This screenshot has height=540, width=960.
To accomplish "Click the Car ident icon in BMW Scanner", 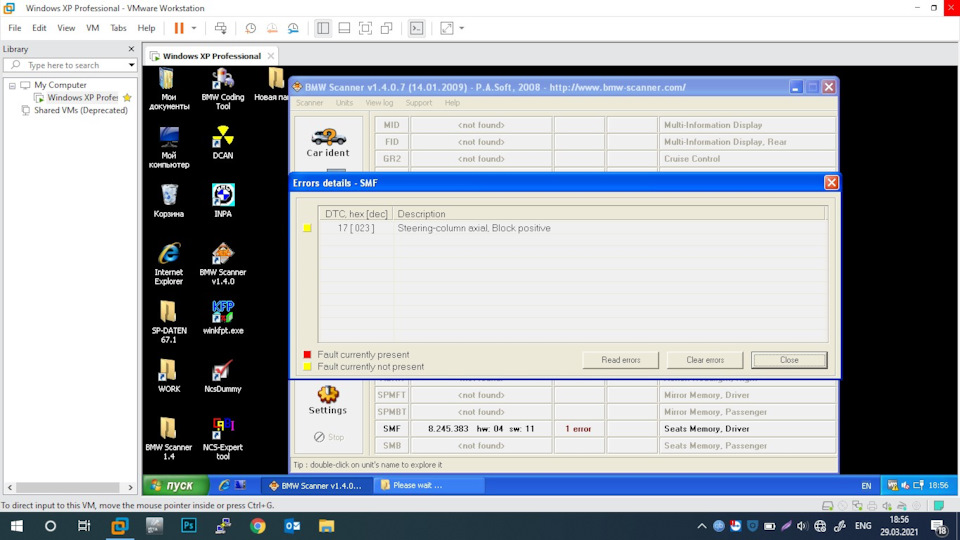I will (328, 143).
